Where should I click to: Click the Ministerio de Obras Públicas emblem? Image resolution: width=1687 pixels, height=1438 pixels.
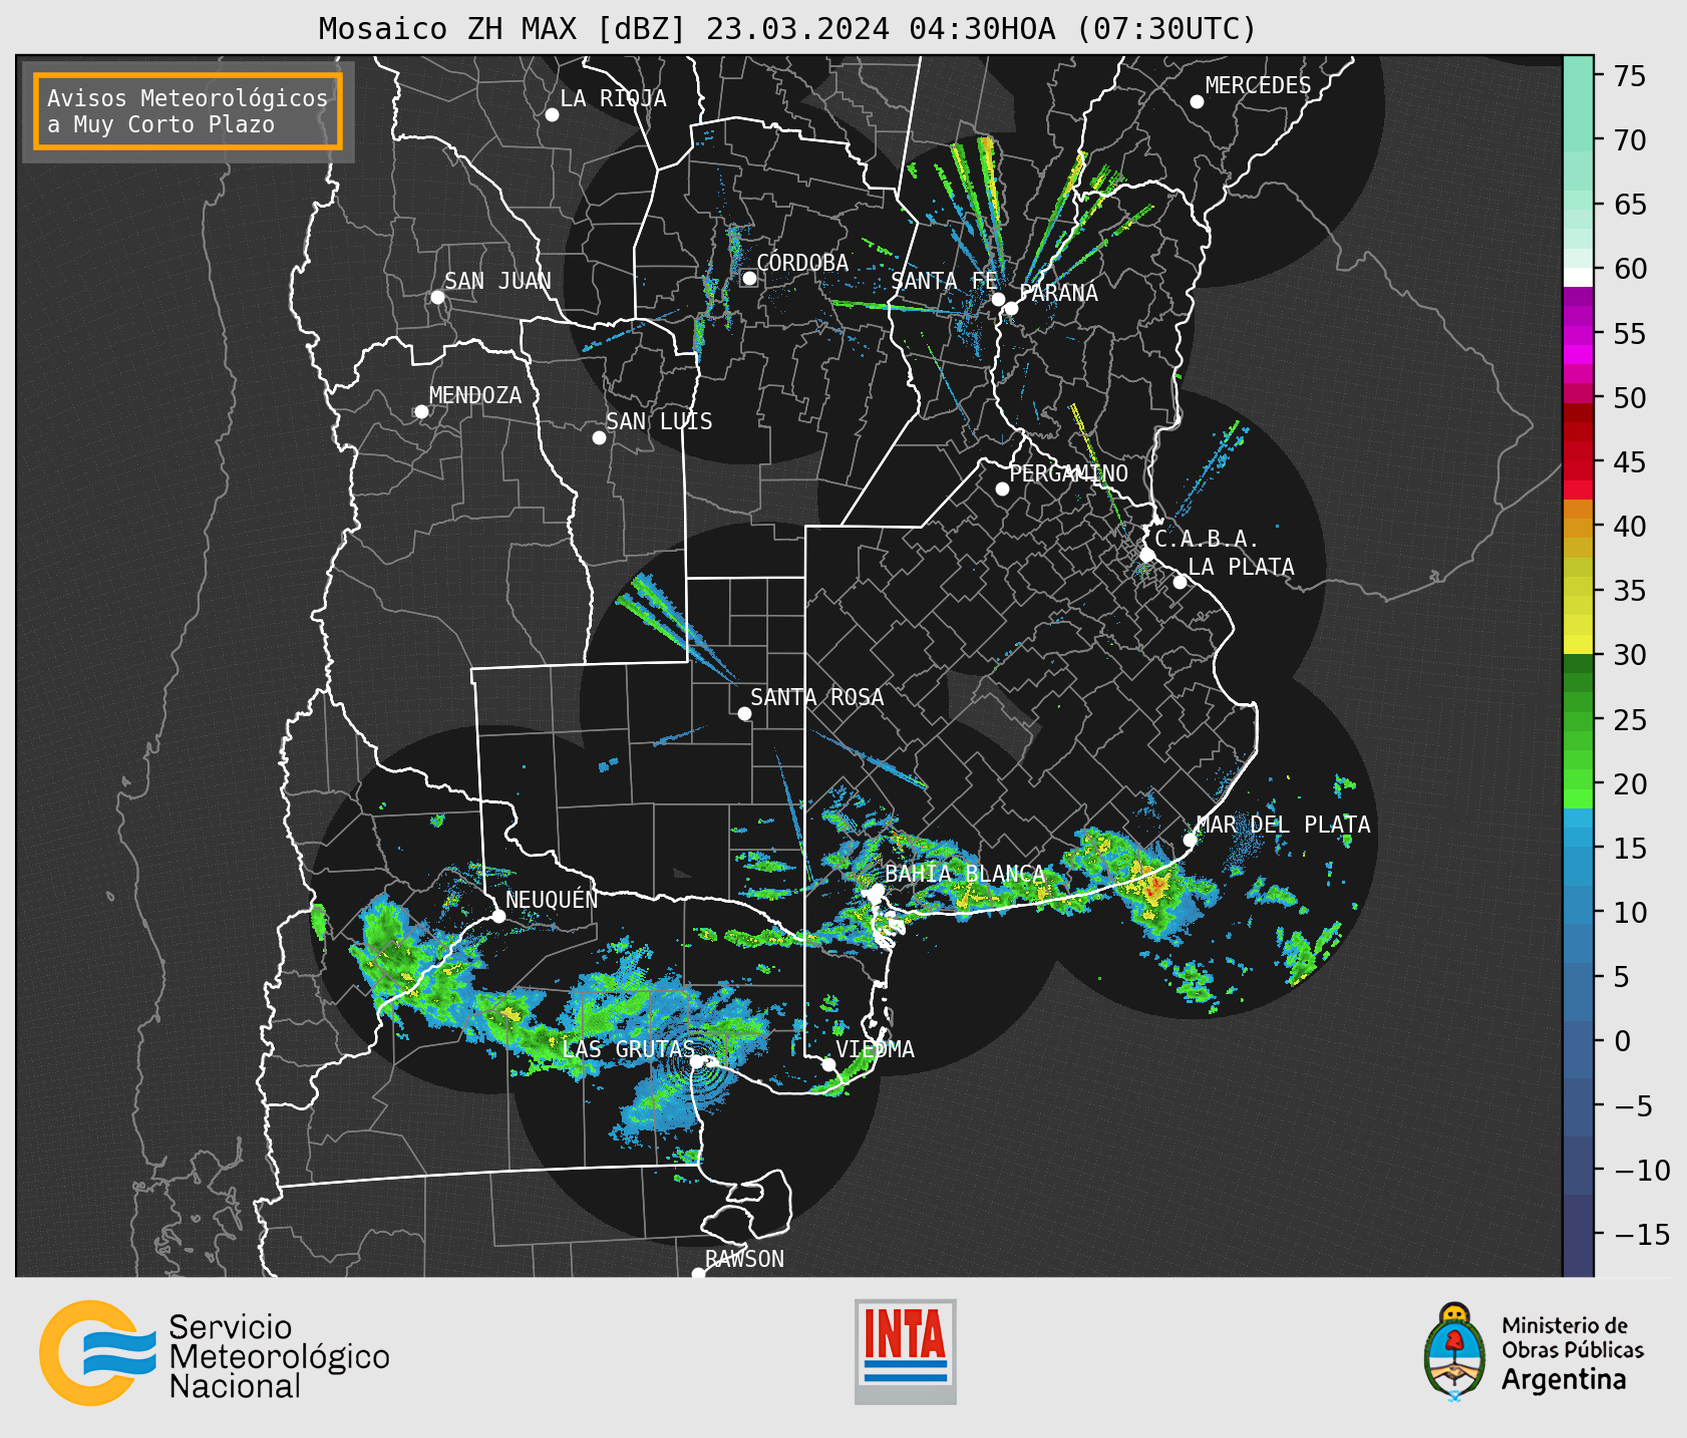1455,1351
